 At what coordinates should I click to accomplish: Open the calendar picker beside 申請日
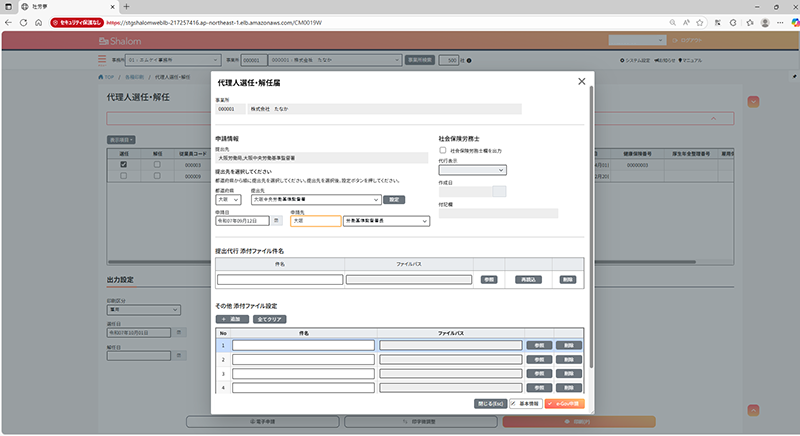coord(278,221)
